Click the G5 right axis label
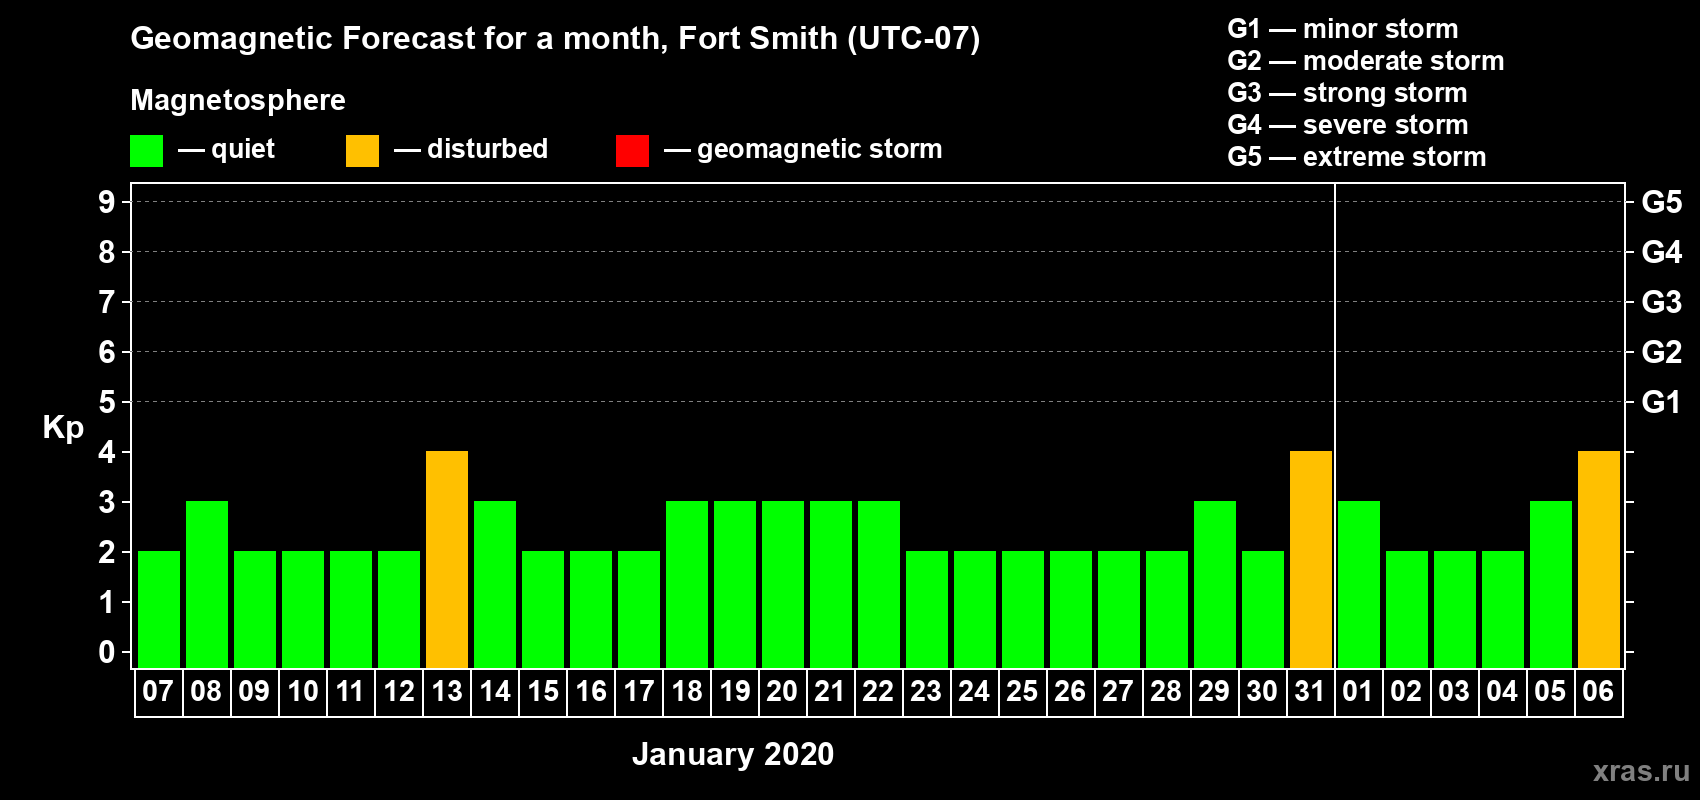Viewport: 1700px width, 800px height. click(x=1662, y=202)
